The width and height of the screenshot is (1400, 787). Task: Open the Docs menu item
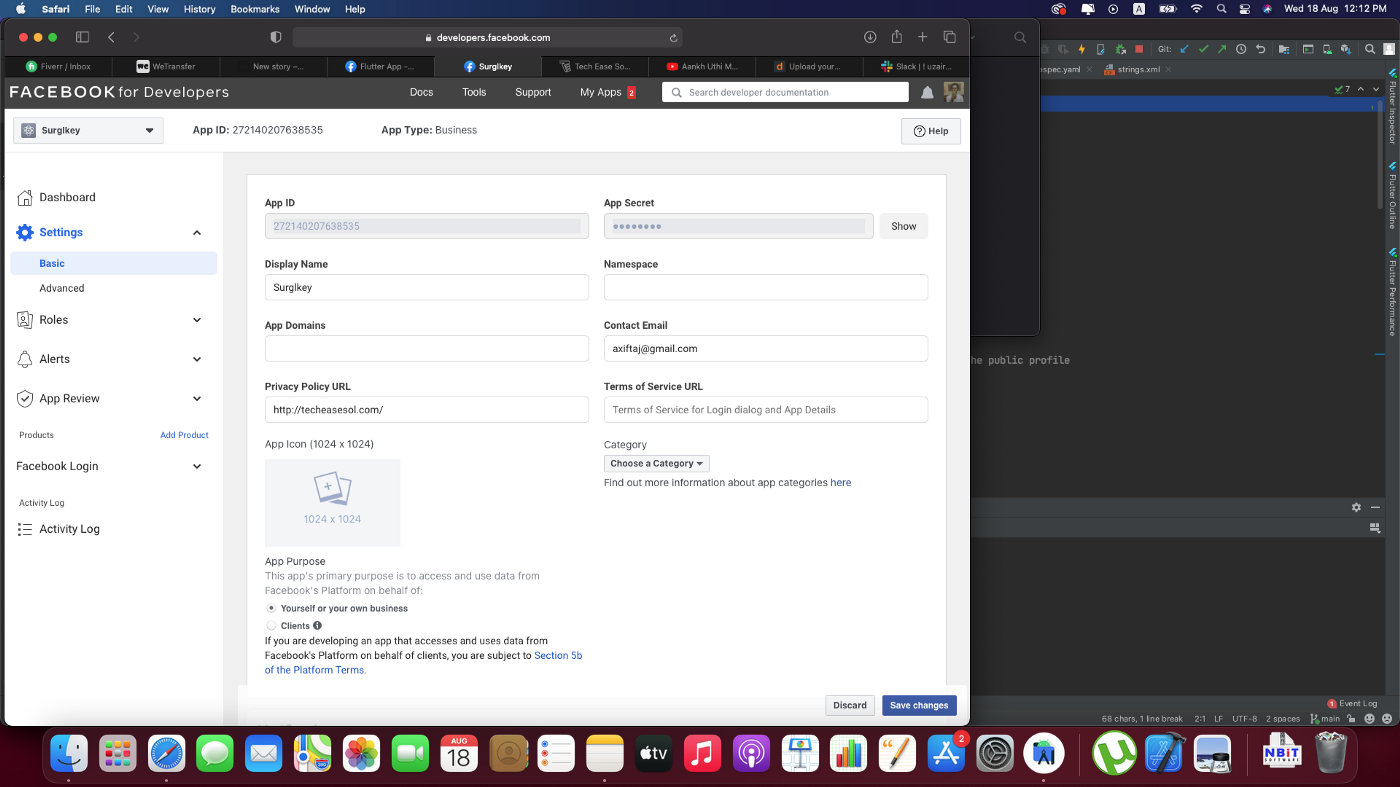tap(422, 92)
